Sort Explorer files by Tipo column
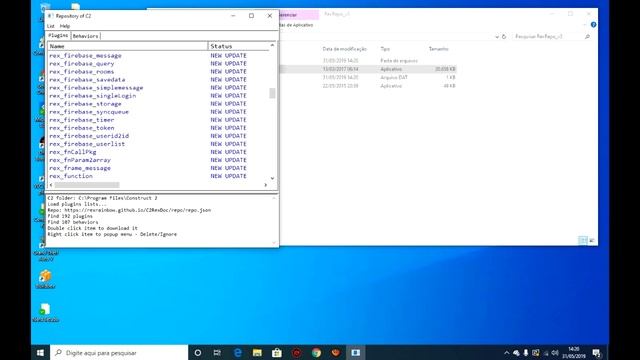 [385, 49]
